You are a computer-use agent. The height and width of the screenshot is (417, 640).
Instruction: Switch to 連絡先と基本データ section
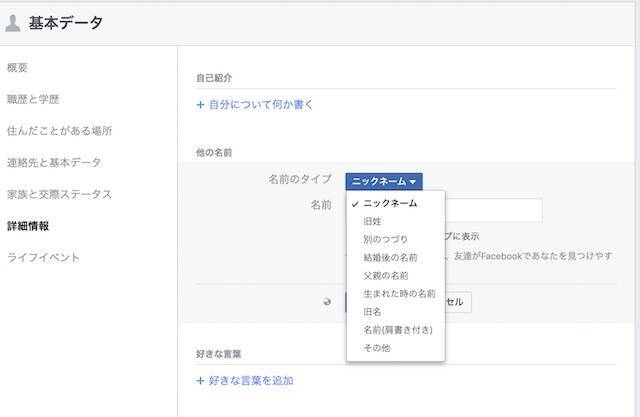[53, 162]
